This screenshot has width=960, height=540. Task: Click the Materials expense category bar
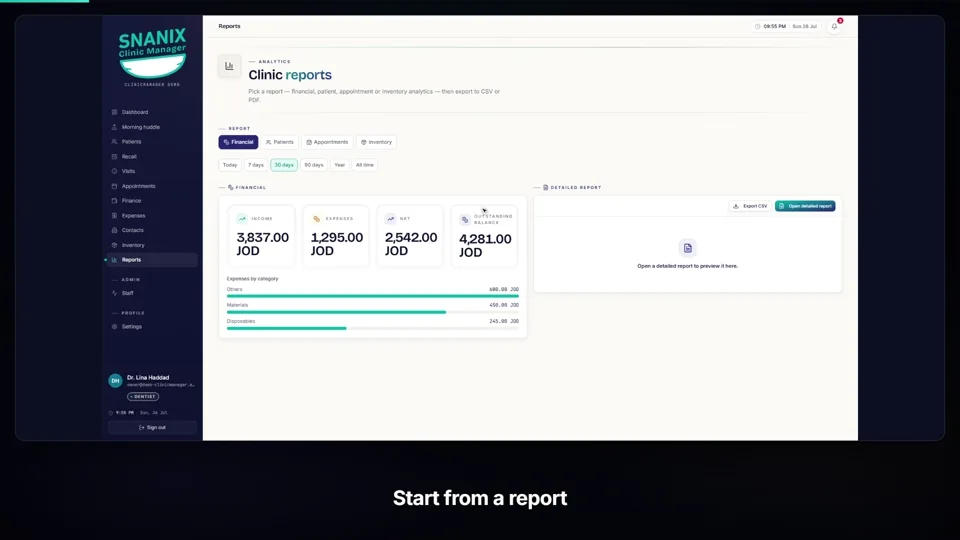(x=373, y=312)
